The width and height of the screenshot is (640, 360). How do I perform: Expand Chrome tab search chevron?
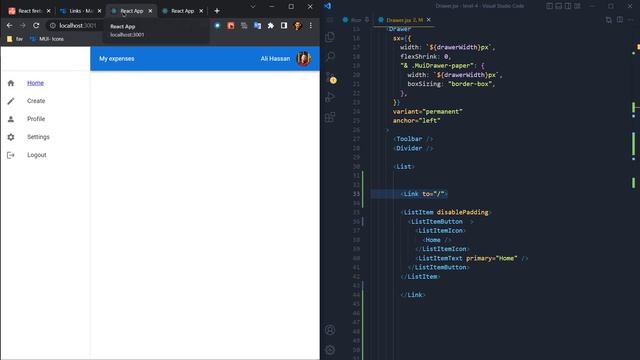point(253,7)
